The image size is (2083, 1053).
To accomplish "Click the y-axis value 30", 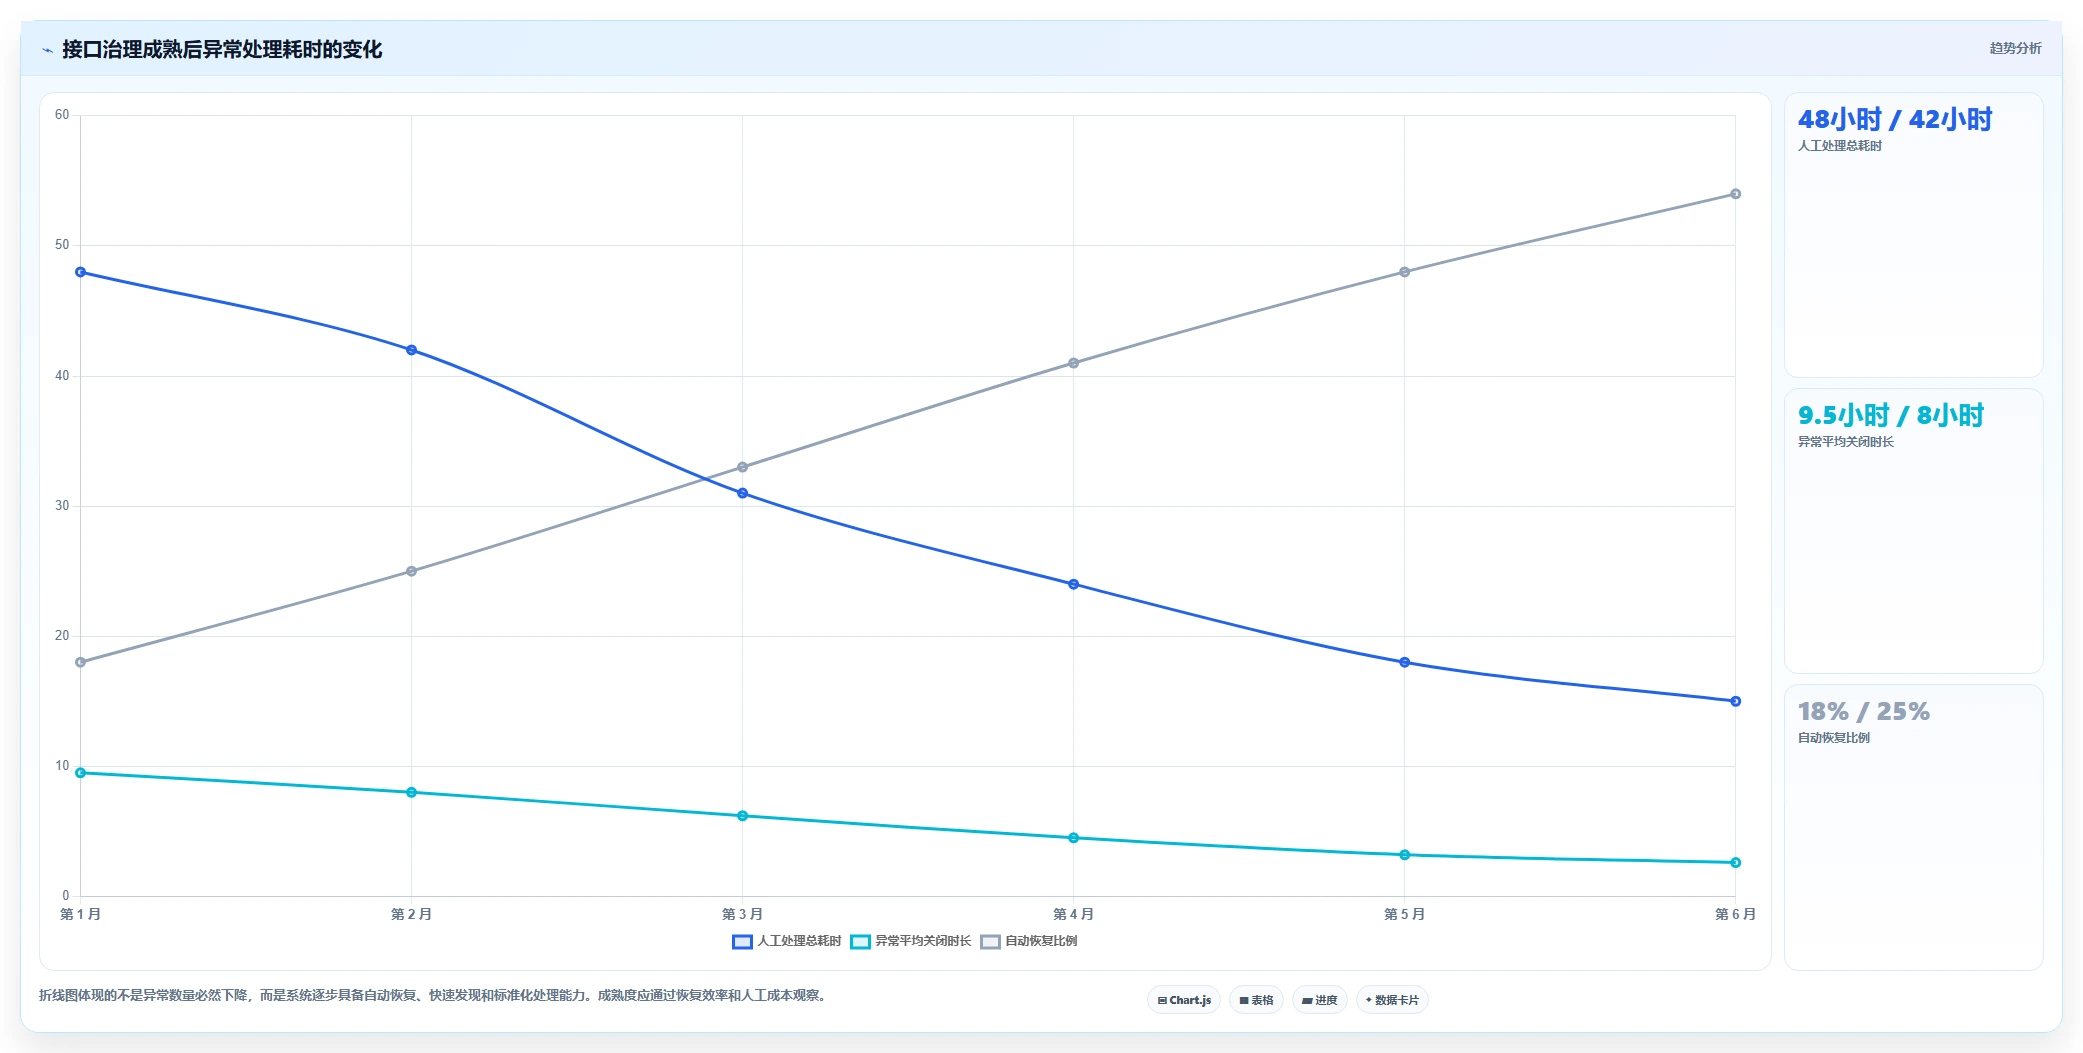I will click(x=62, y=506).
